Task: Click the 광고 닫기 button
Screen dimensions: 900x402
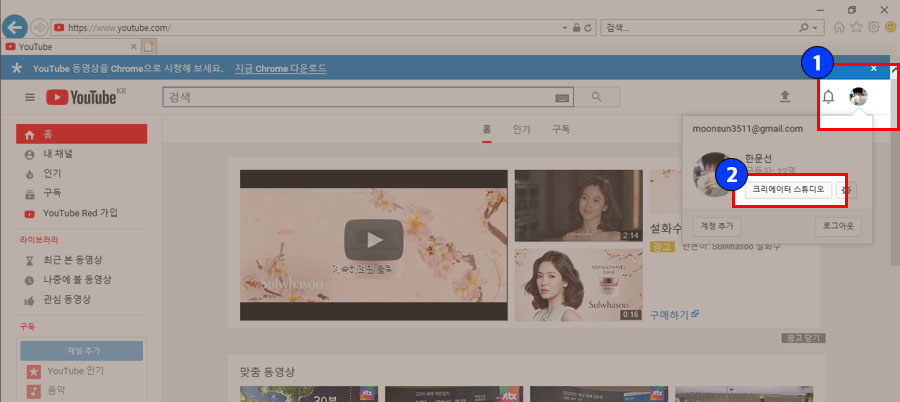Action: pos(803,338)
